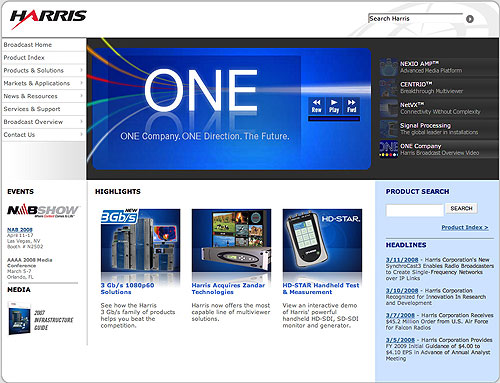Click the NAB Show logo
Image resolution: width=500 pixels, height=383 pixels.
coord(43,211)
